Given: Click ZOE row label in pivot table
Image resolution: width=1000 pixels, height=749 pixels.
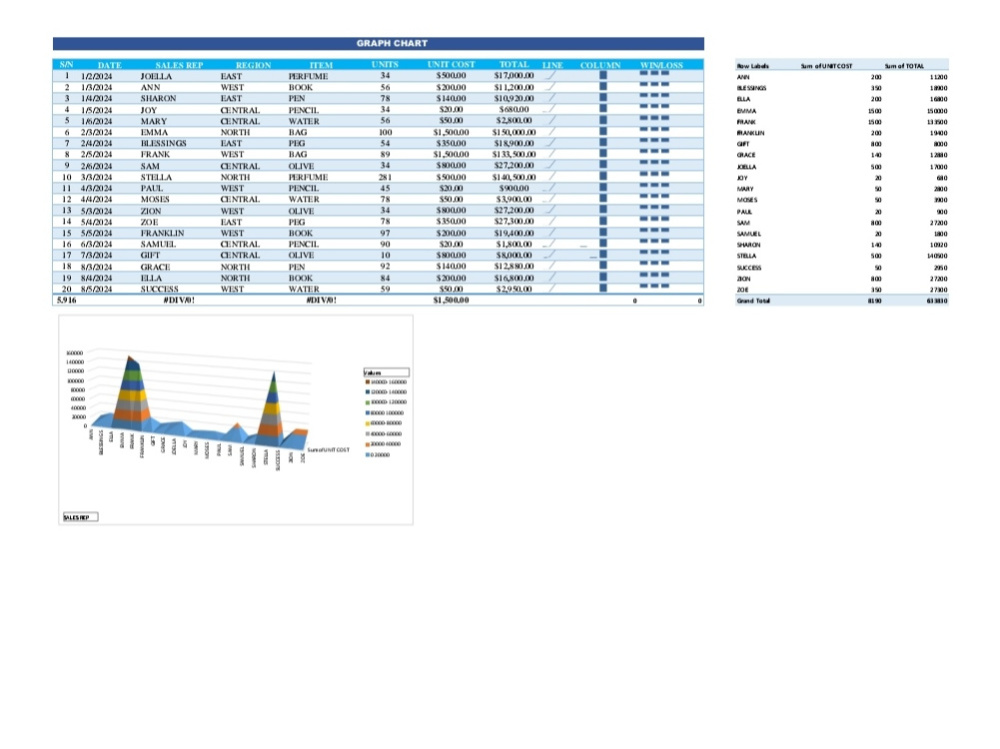Looking at the screenshot, I should tap(742, 290).
